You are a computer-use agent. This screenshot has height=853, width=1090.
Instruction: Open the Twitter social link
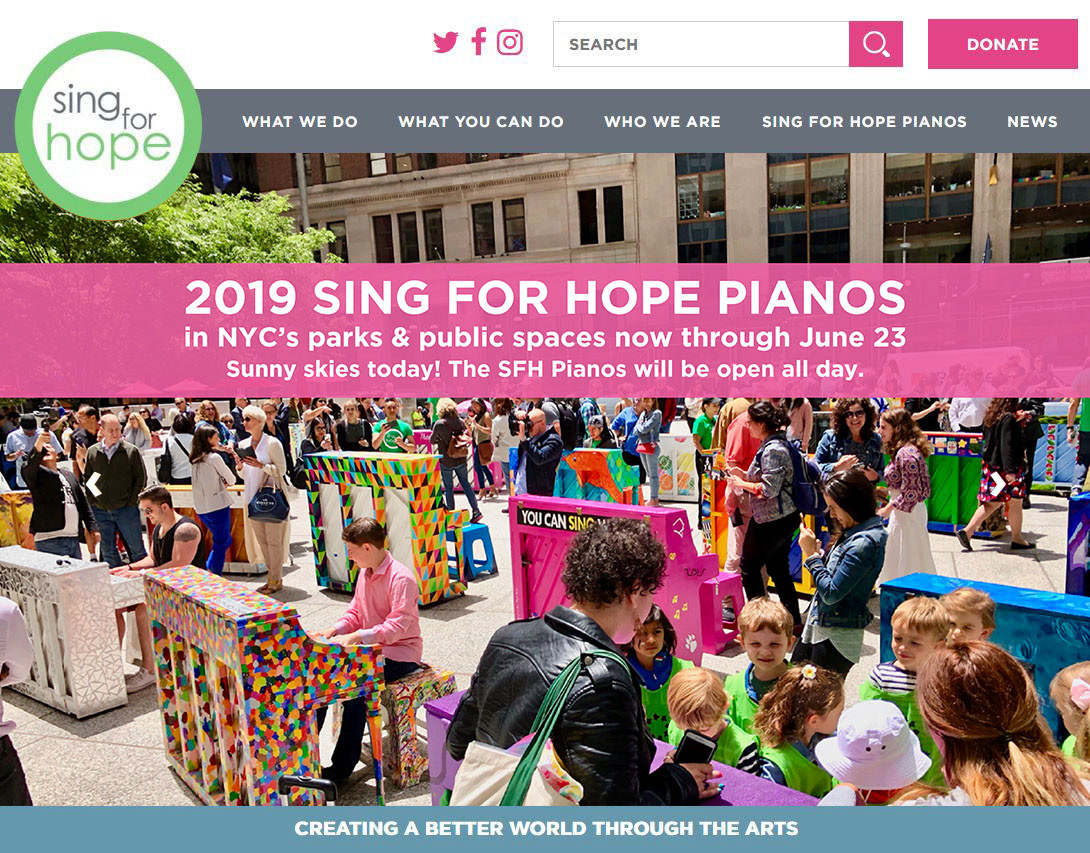pyautogui.click(x=446, y=42)
